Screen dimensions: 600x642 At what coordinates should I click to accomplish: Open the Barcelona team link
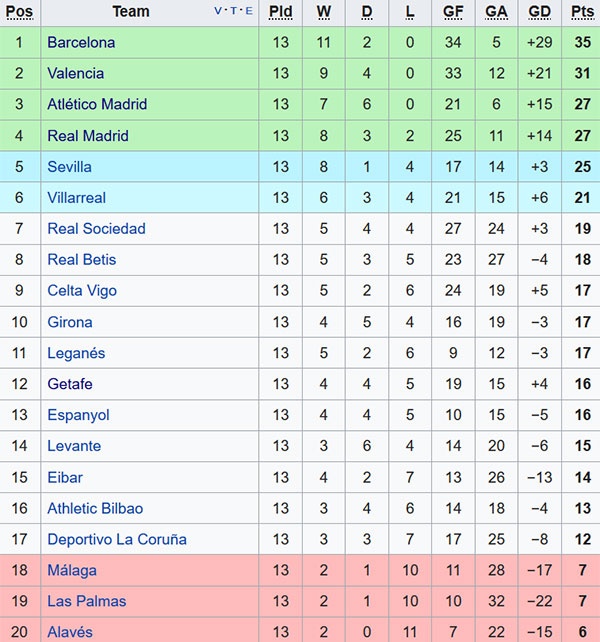(x=81, y=43)
